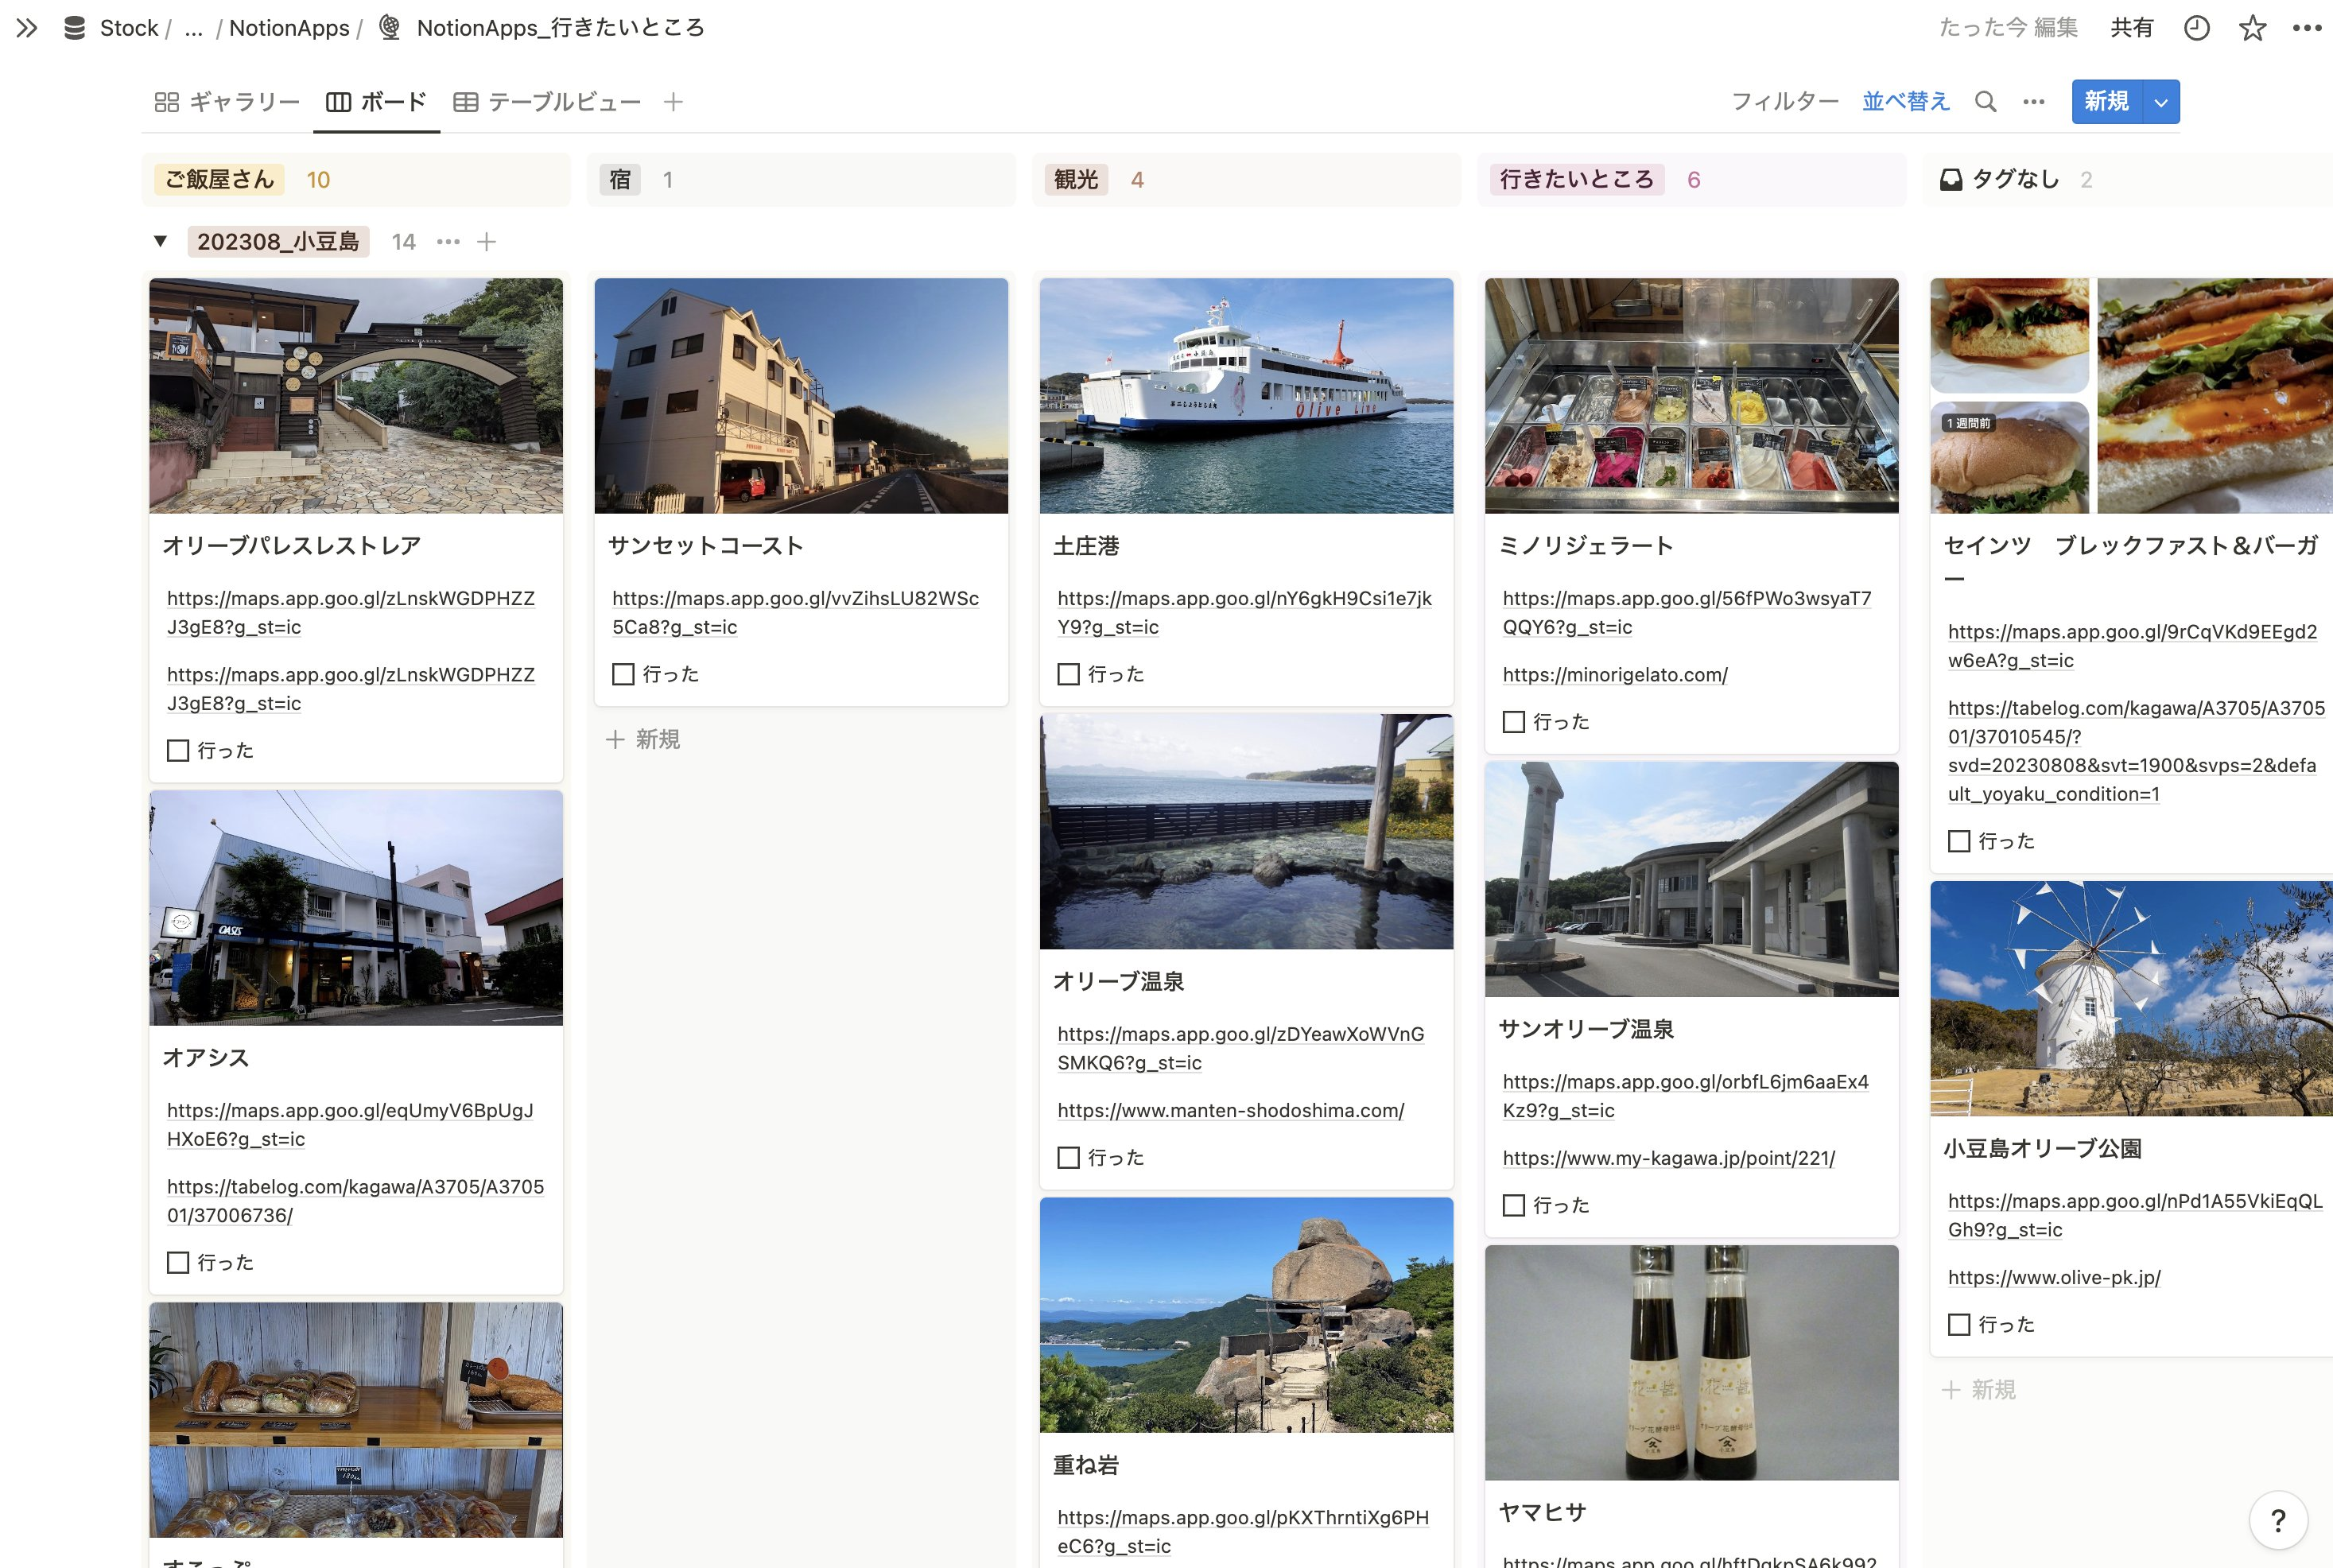Switch to テーブルビュー tab
Viewport: 2333px width, 1568px height.
[547, 102]
